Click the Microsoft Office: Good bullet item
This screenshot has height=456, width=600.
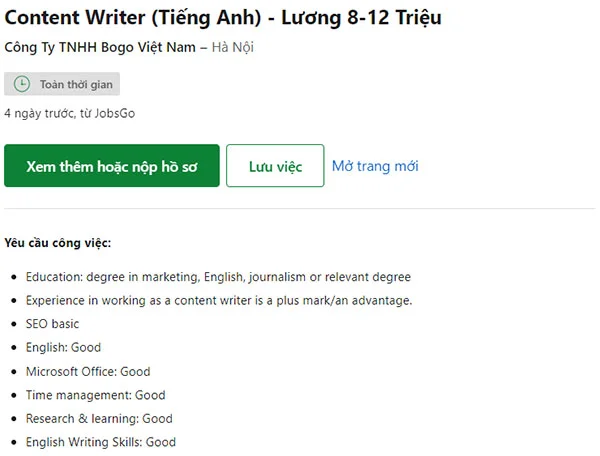click(x=88, y=371)
